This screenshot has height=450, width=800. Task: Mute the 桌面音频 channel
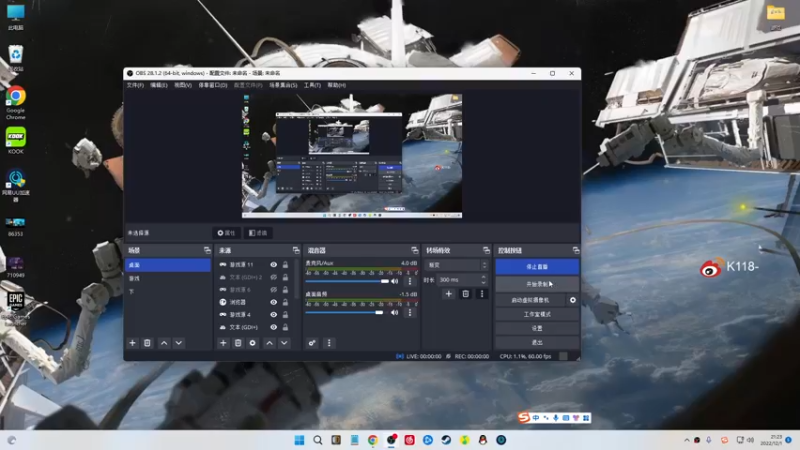click(x=394, y=312)
